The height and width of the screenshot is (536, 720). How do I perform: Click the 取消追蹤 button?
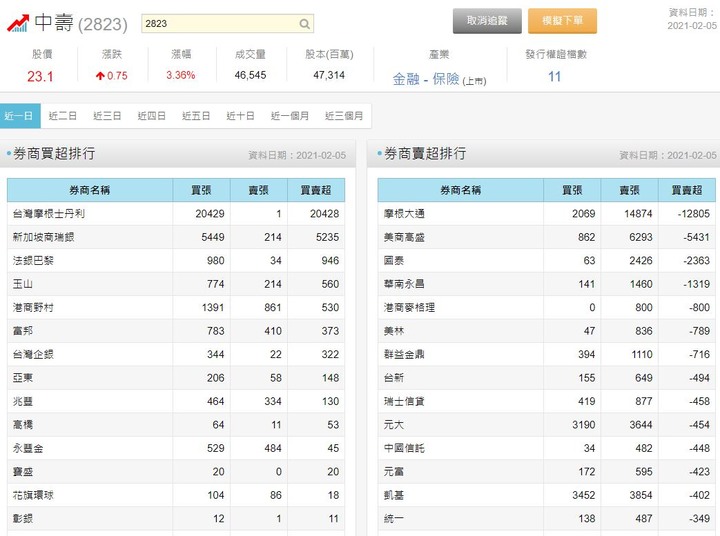point(487,21)
